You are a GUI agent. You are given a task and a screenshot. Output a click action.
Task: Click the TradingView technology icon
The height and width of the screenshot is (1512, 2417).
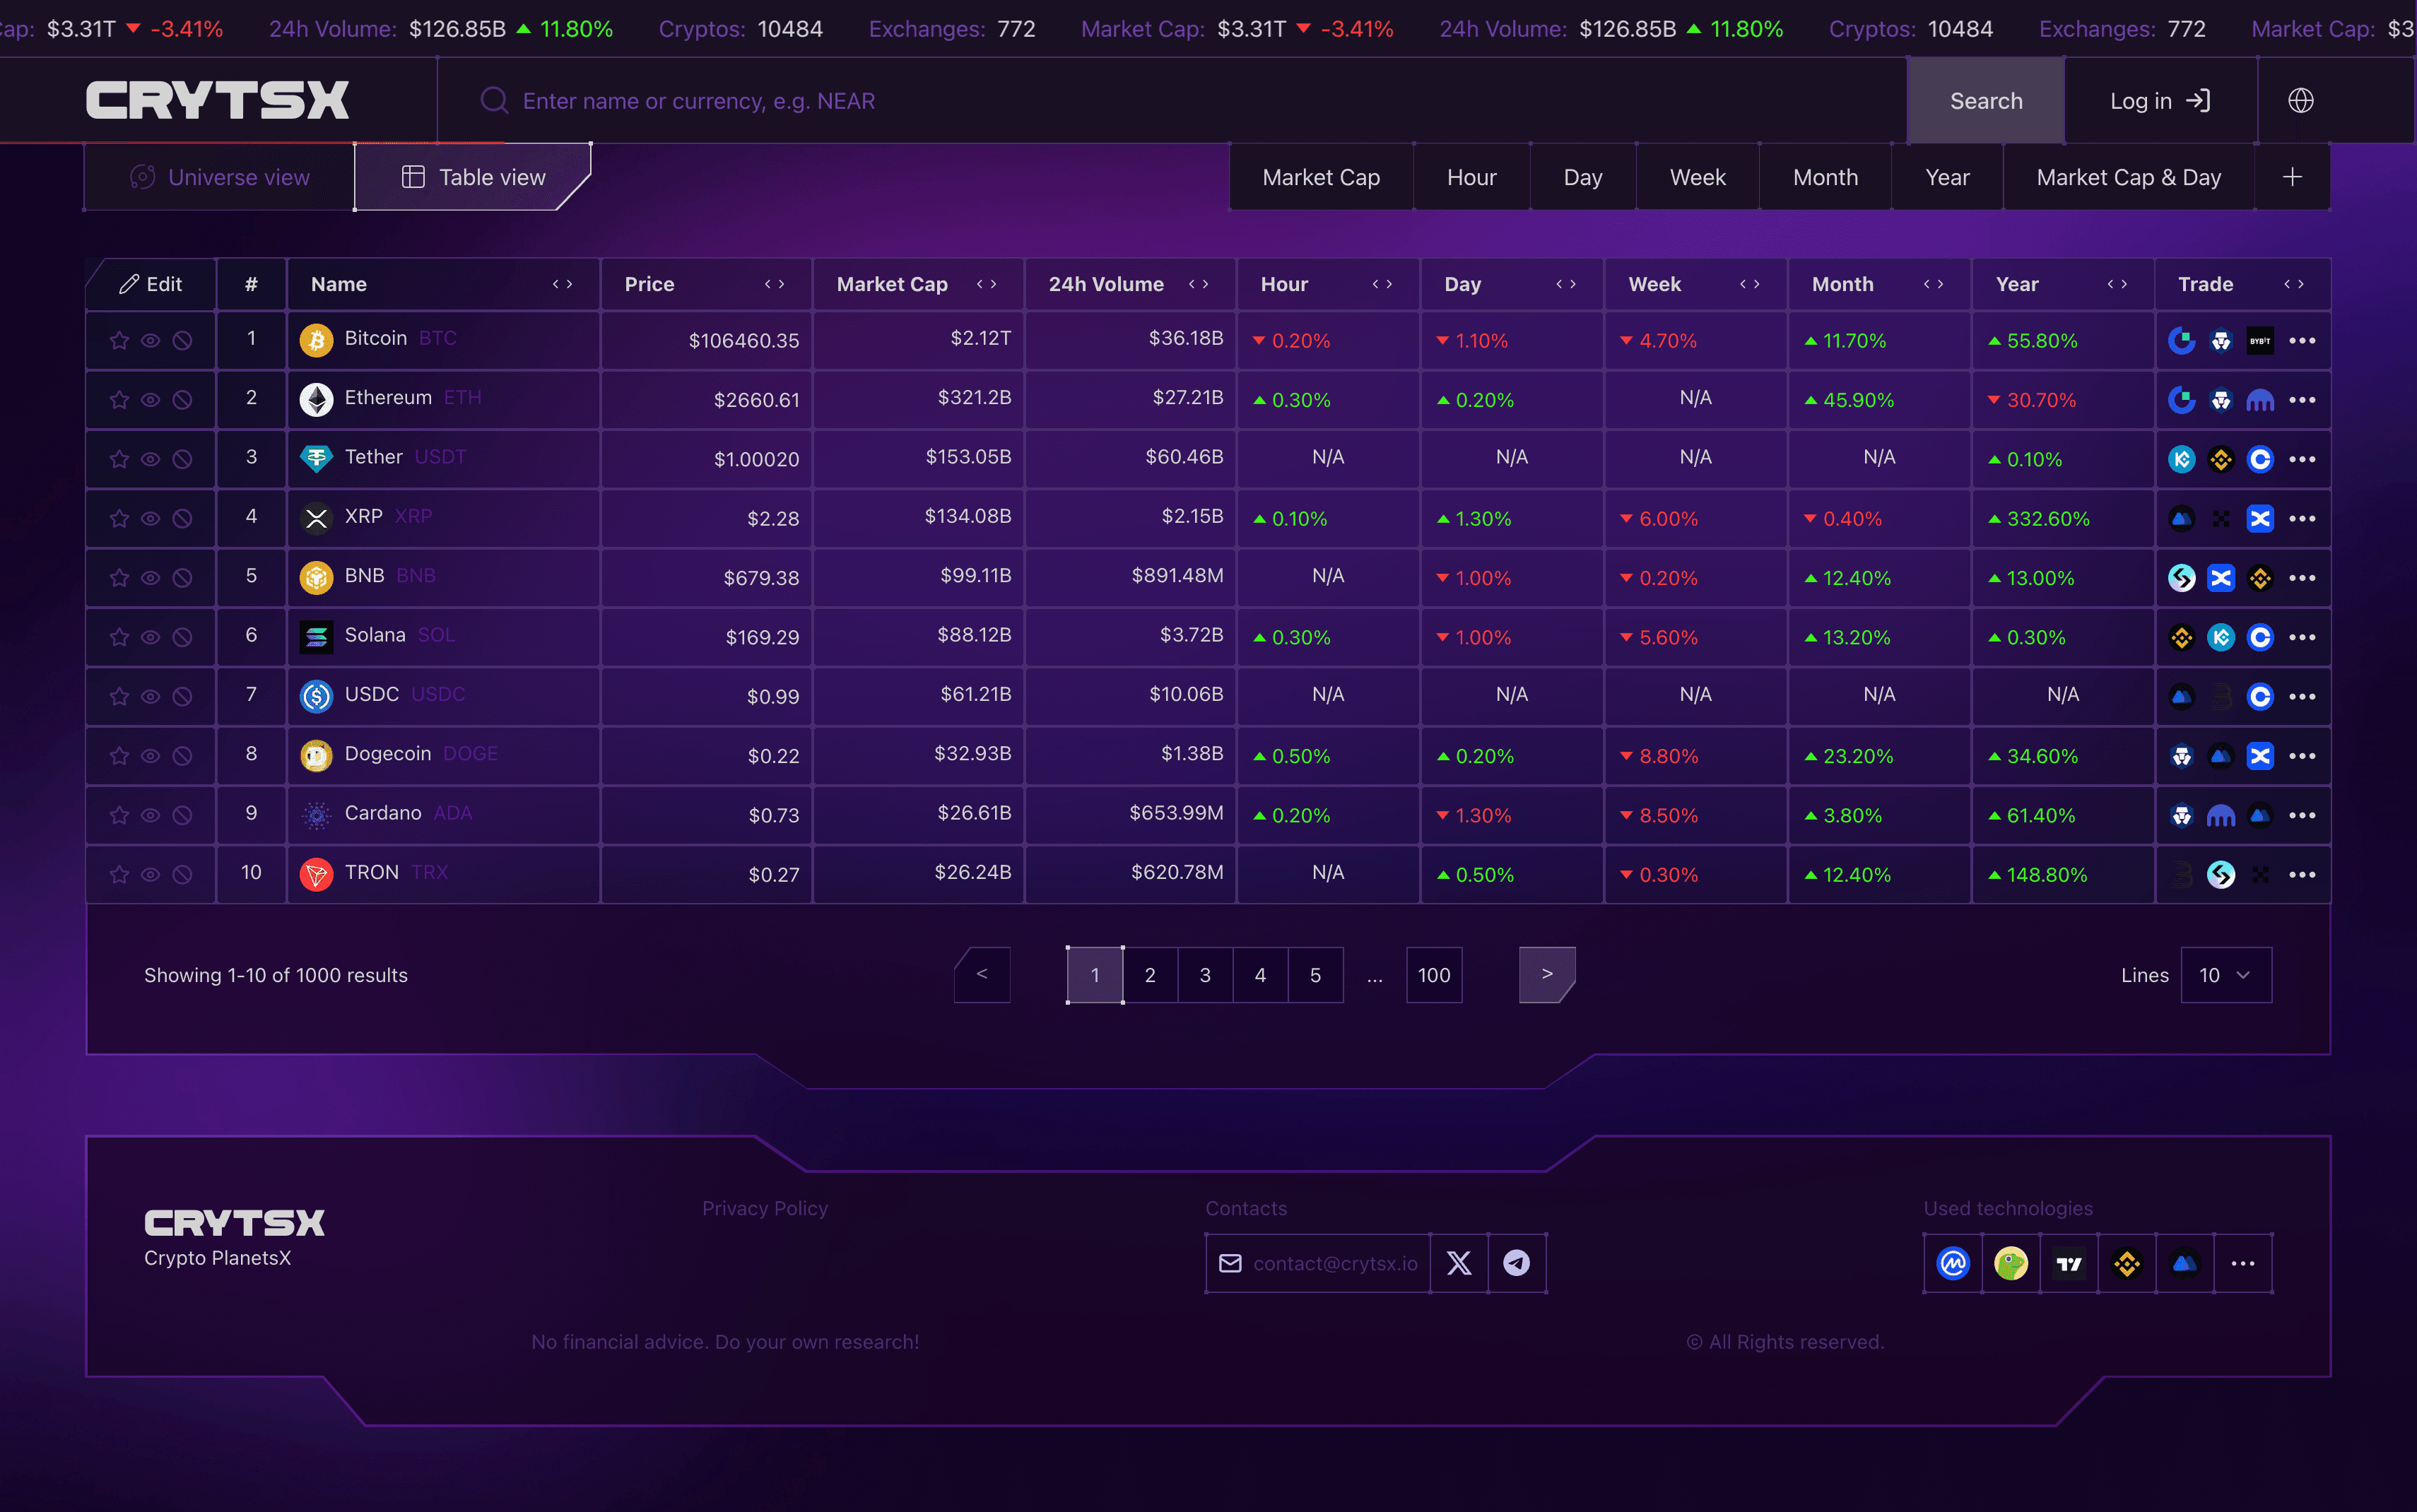[2069, 1263]
